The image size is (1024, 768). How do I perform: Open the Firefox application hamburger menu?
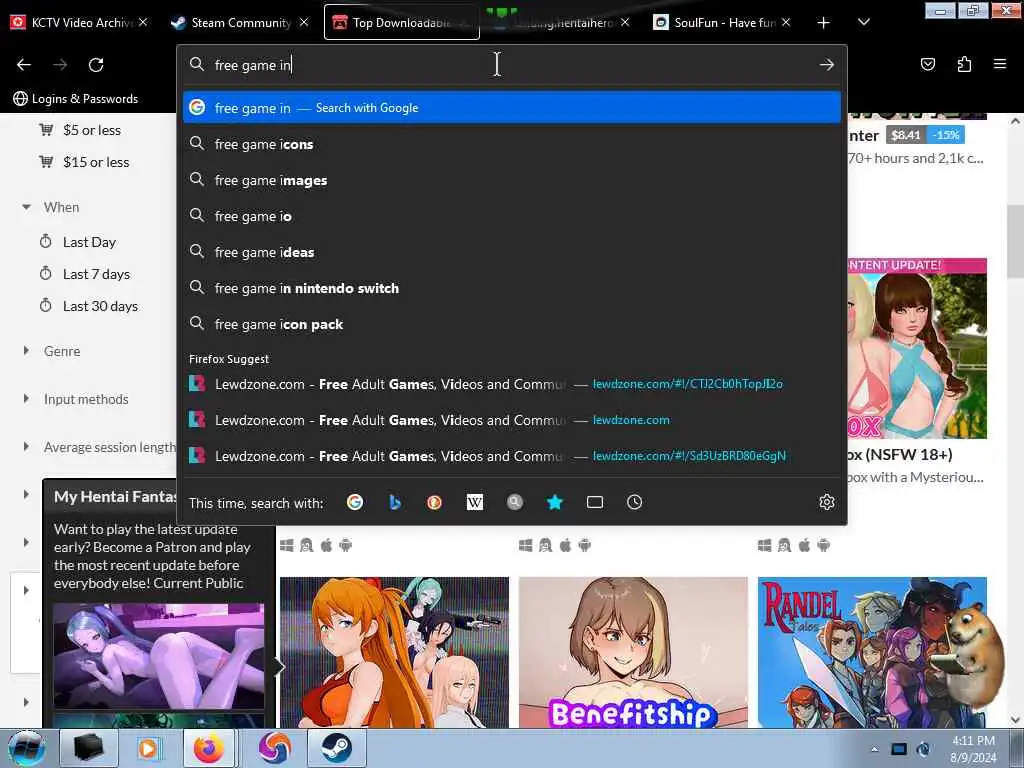[x=1000, y=64]
